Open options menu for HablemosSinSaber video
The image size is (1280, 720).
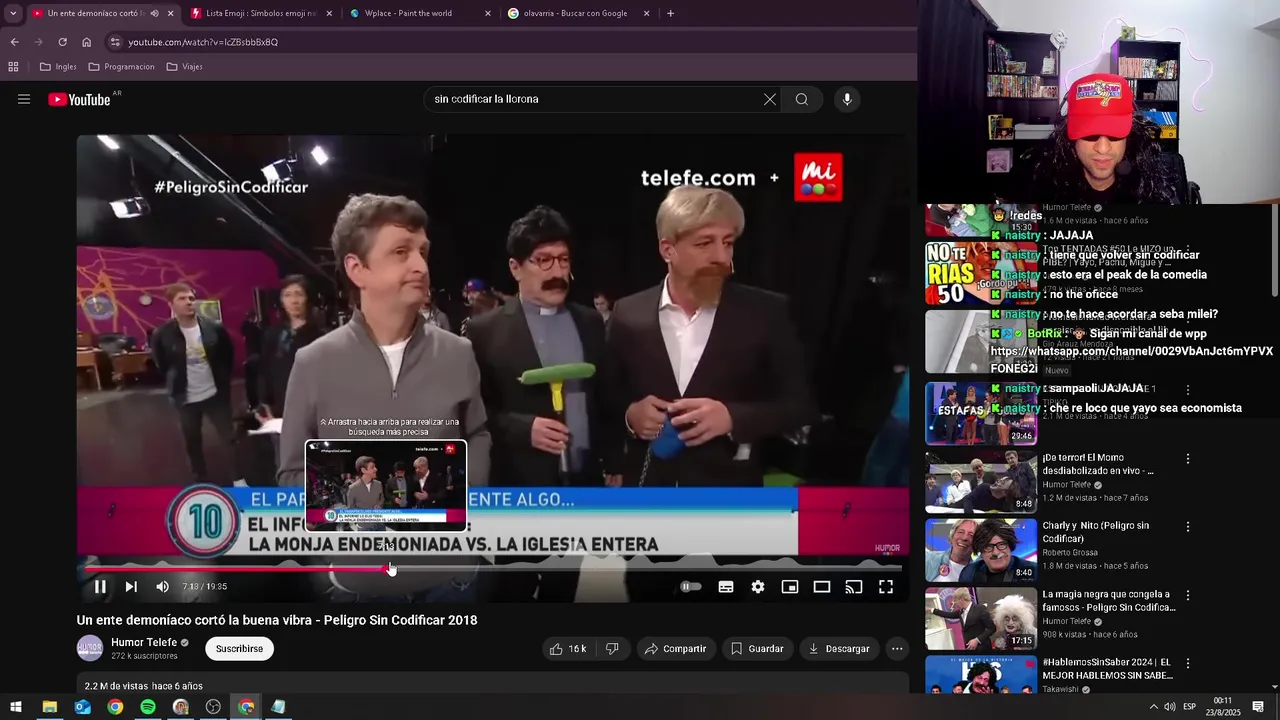coord(1188,663)
